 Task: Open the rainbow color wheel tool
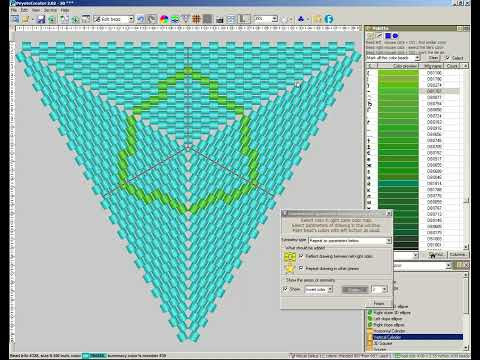point(164,19)
